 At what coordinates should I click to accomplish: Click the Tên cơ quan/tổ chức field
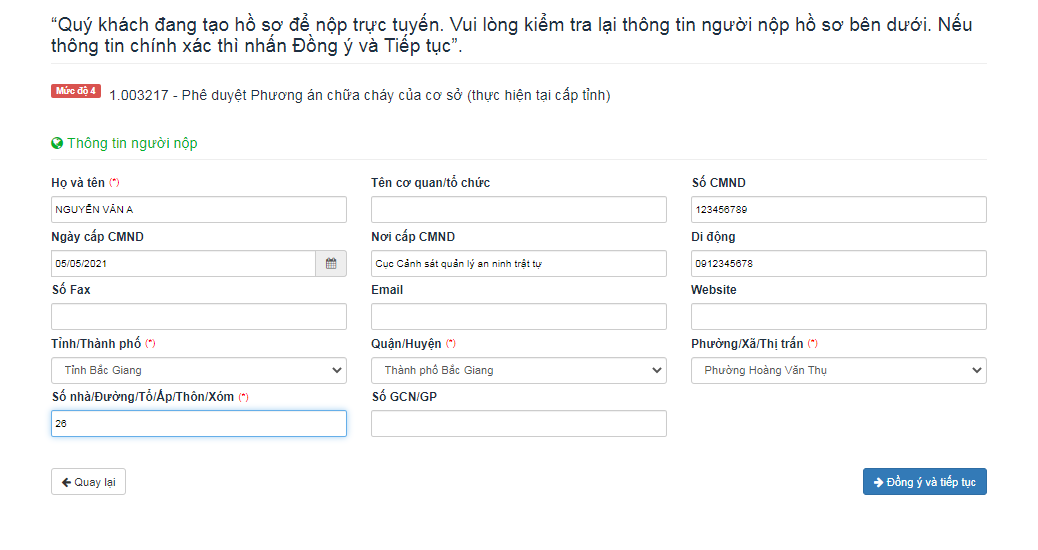[518, 209]
